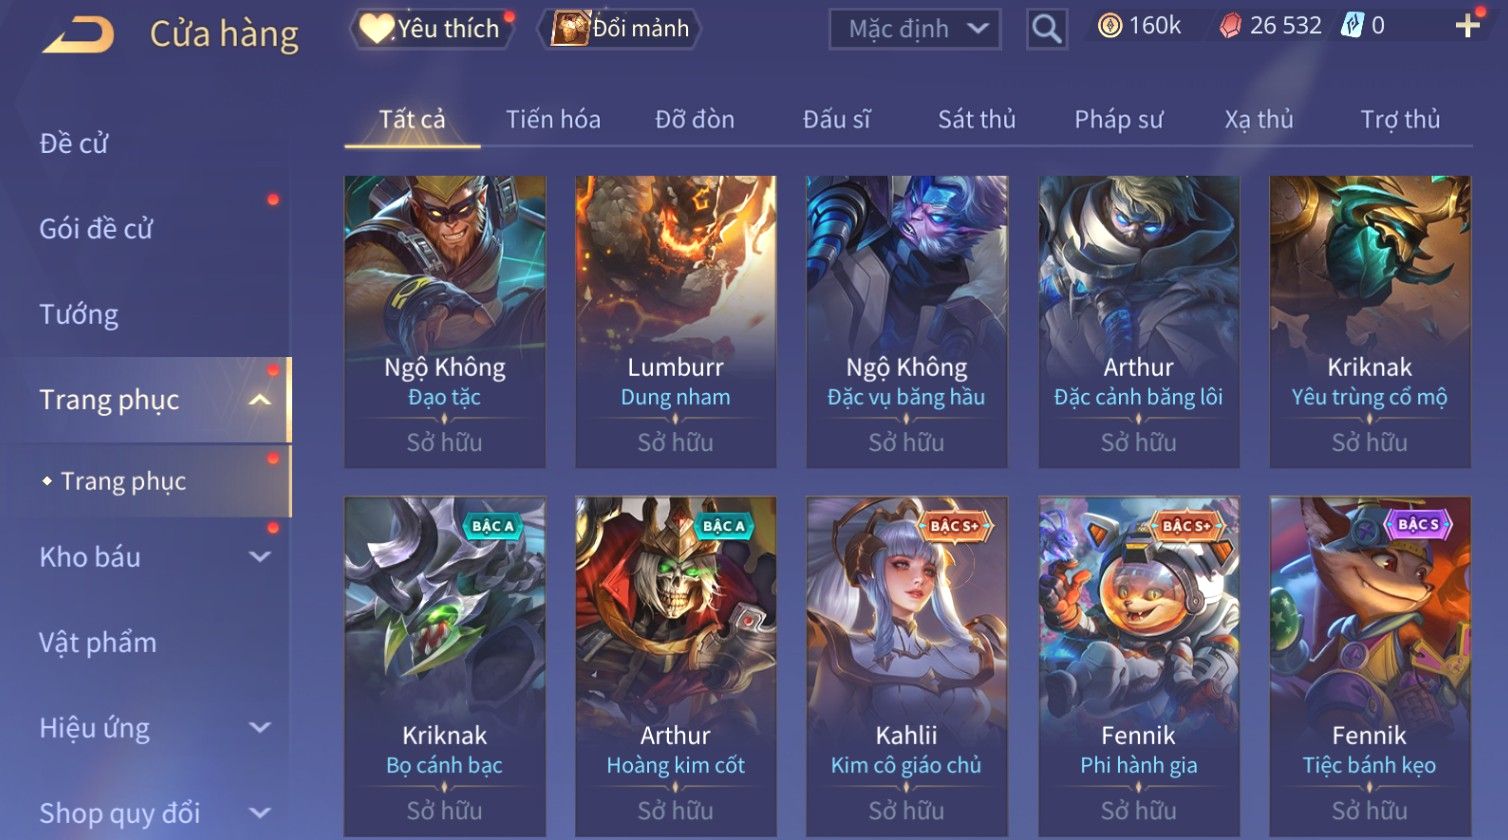Expand the Shop quy đổi section
The width and height of the screenshot is (1508, 840).
[x=260, y=813]
